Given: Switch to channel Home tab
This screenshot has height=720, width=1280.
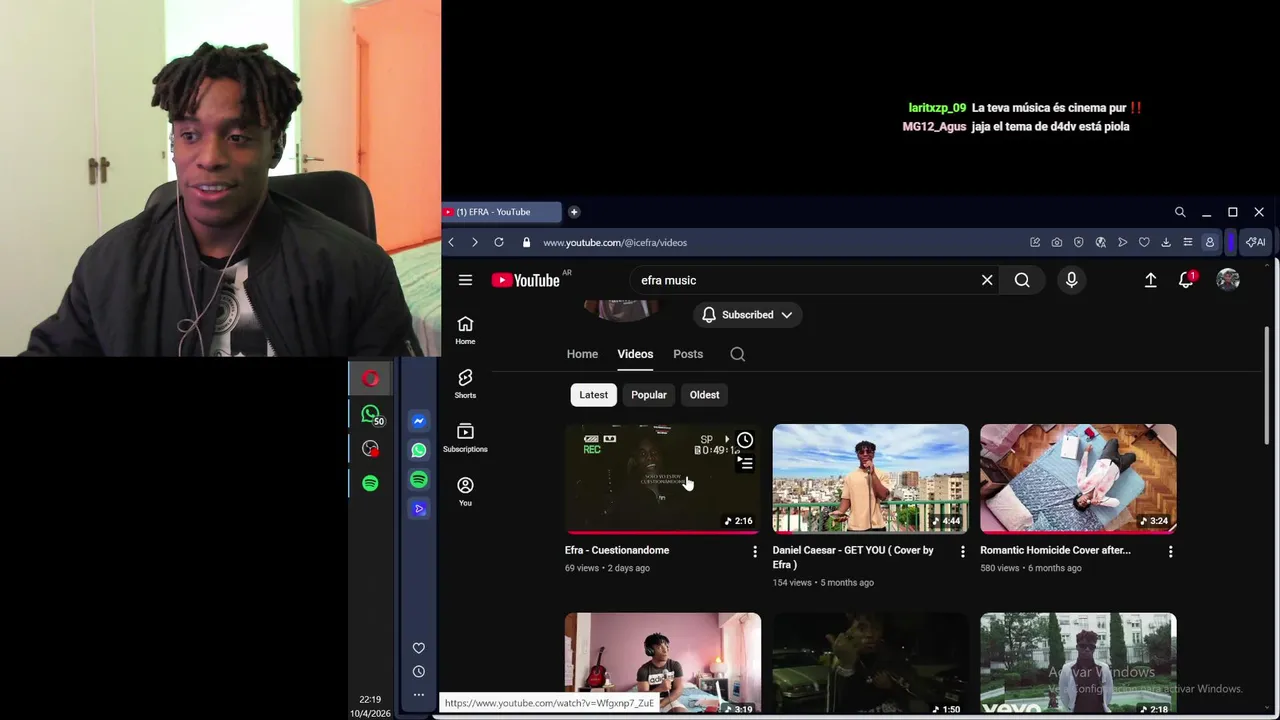Looking at the screenshot, I should coord(582,354).
